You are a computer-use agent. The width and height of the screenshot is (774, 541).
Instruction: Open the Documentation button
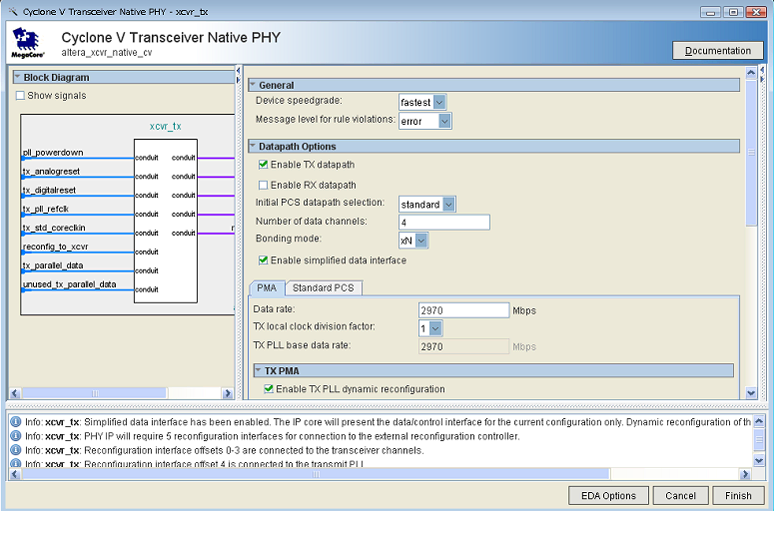(x=718, y=51)
